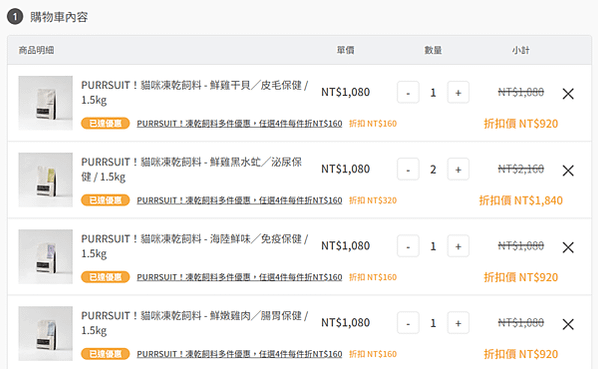
Task: Decrease quantity of 鮮雞黑水虻 item
Action: (x=408, y=169)
